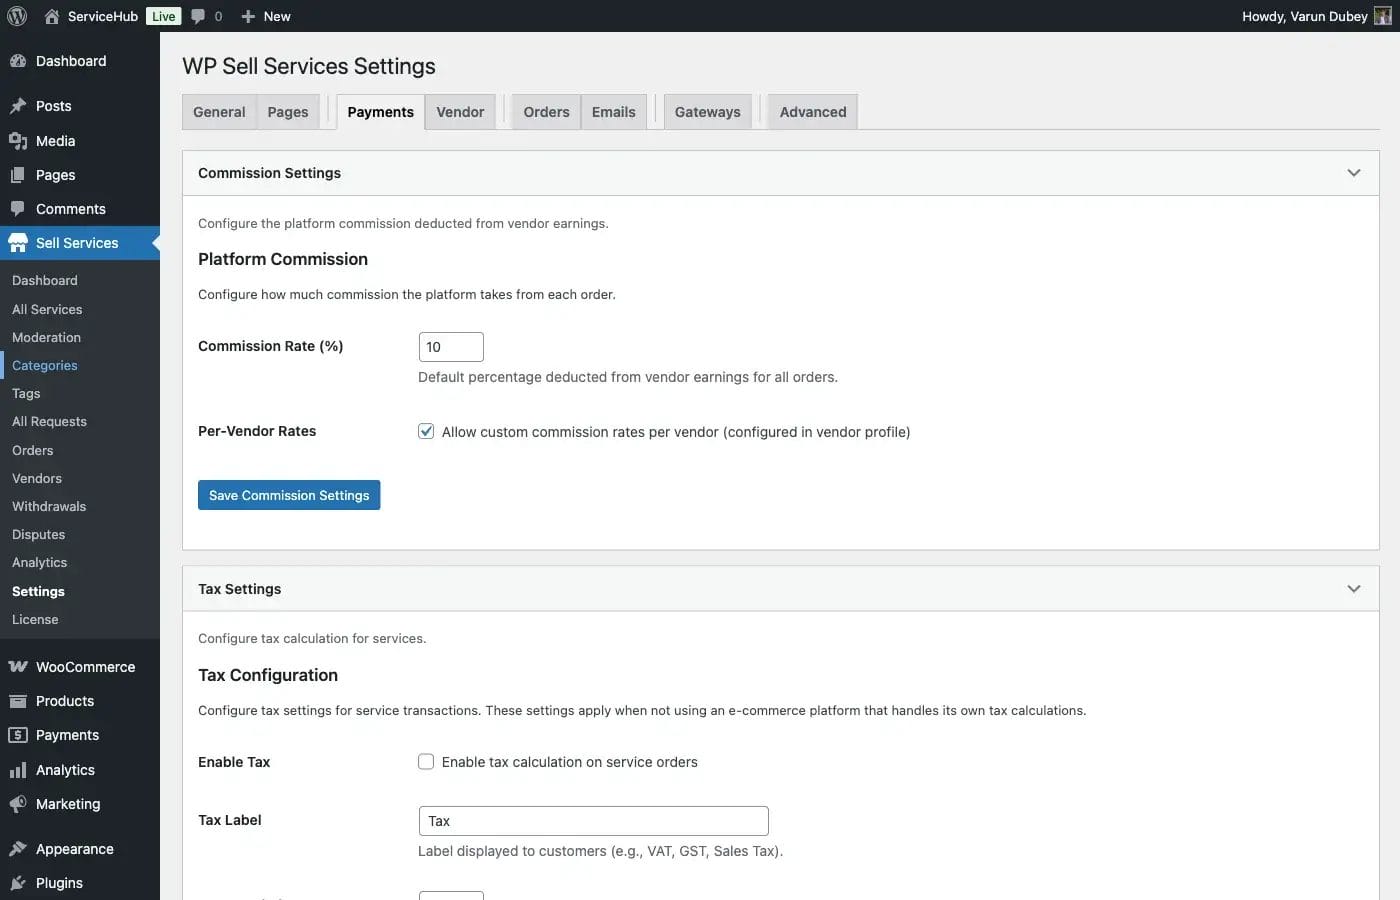
Task: Click Save Commission Settings
Action: (x=289, y=494)
